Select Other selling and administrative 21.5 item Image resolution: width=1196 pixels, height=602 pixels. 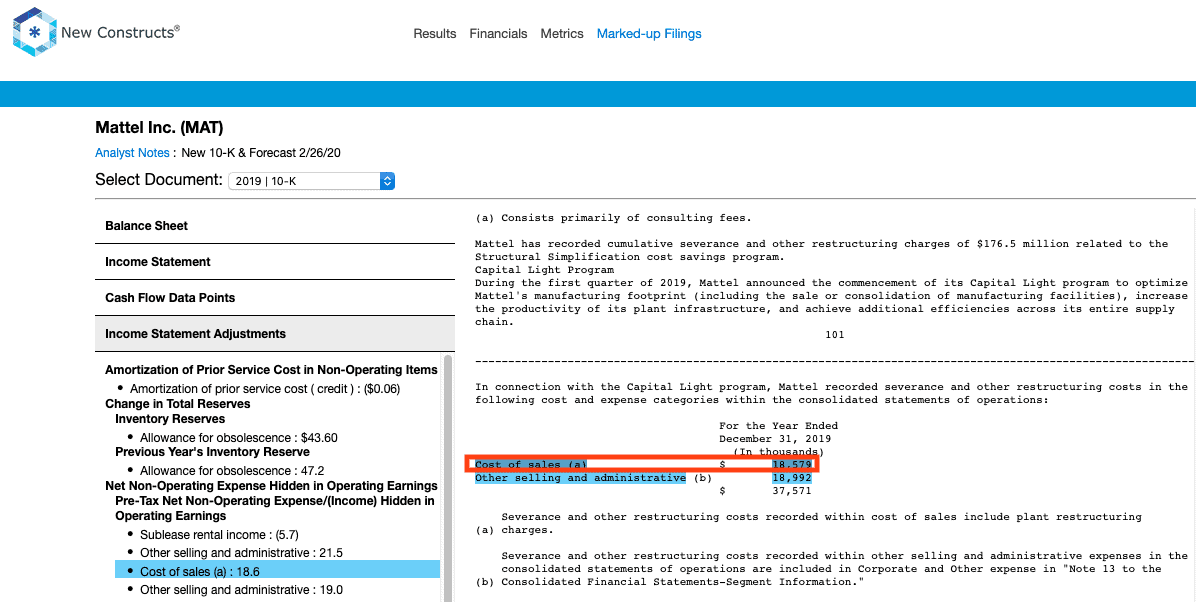[x=242, y=552]
